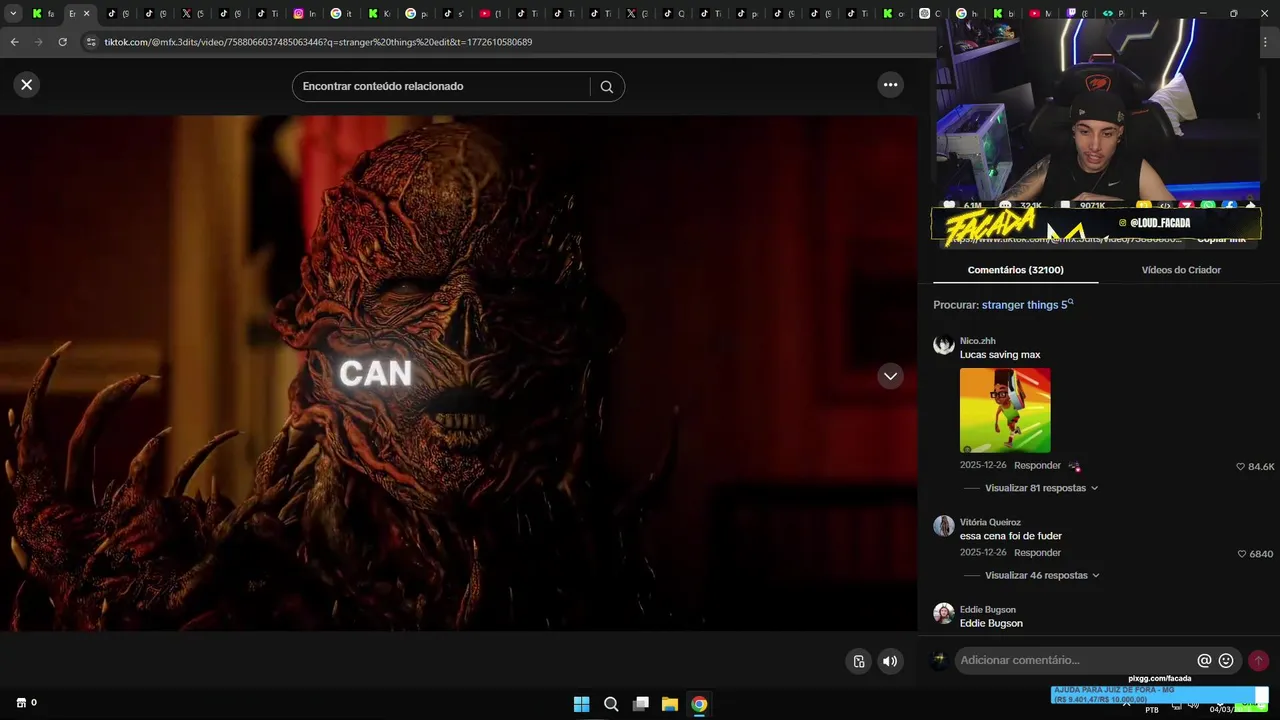Open the Nico.zhh commenter profile name

977,341
